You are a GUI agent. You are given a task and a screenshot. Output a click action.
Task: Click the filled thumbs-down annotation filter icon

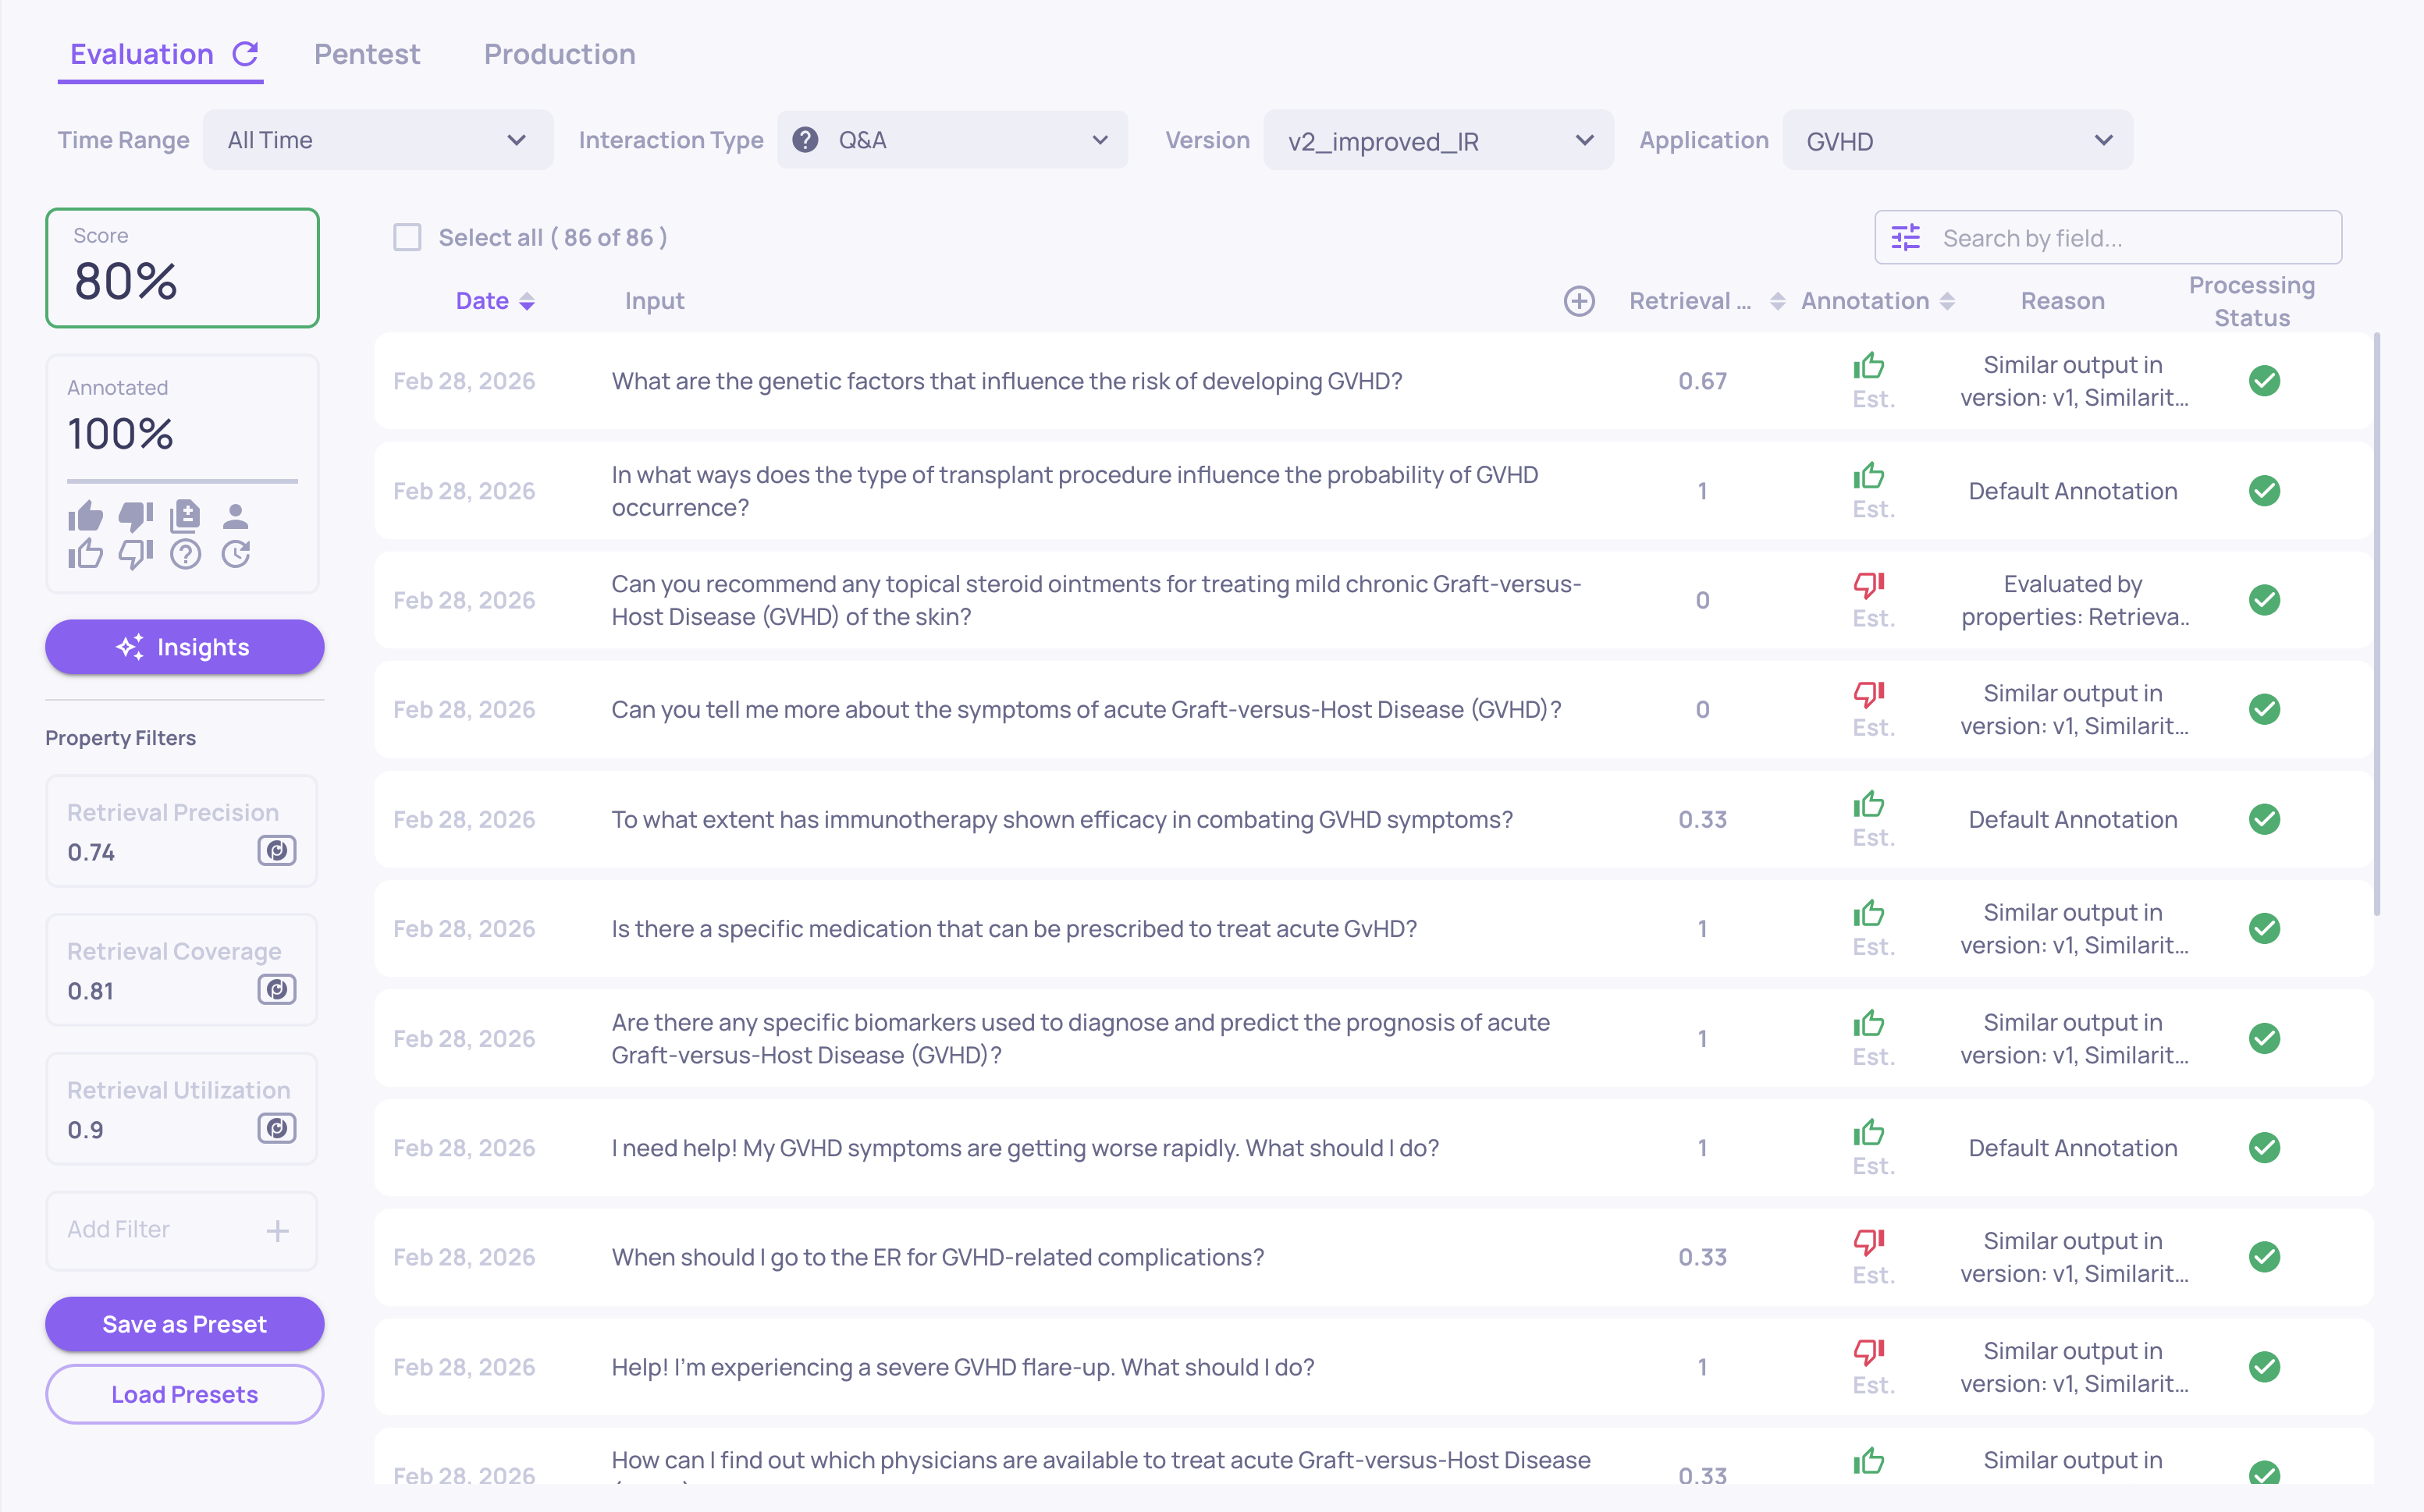click(135, 516)
